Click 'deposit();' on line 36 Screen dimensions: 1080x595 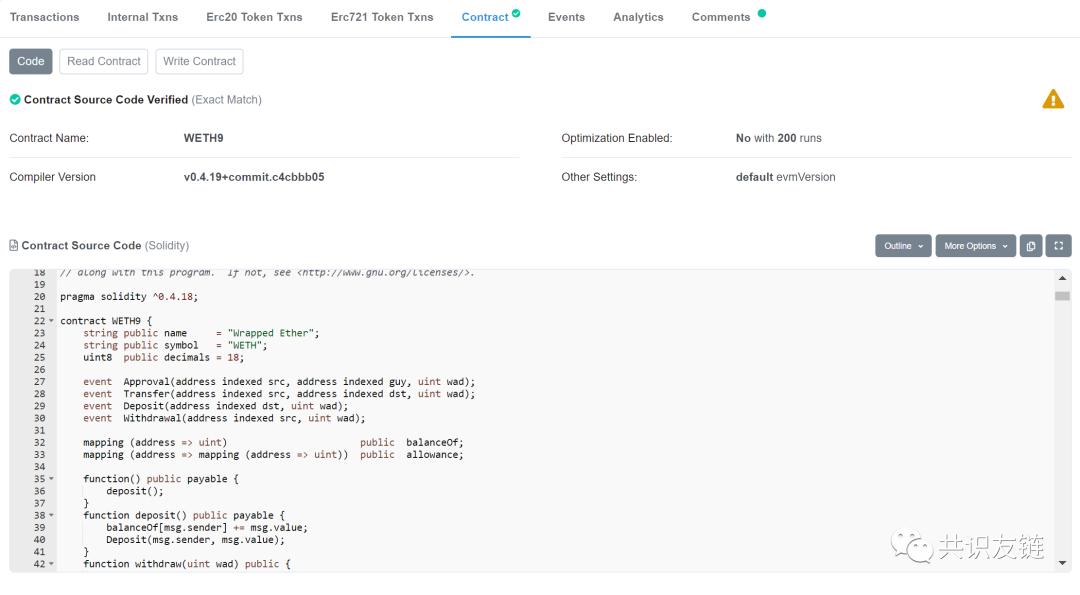[x=135, y=491]
